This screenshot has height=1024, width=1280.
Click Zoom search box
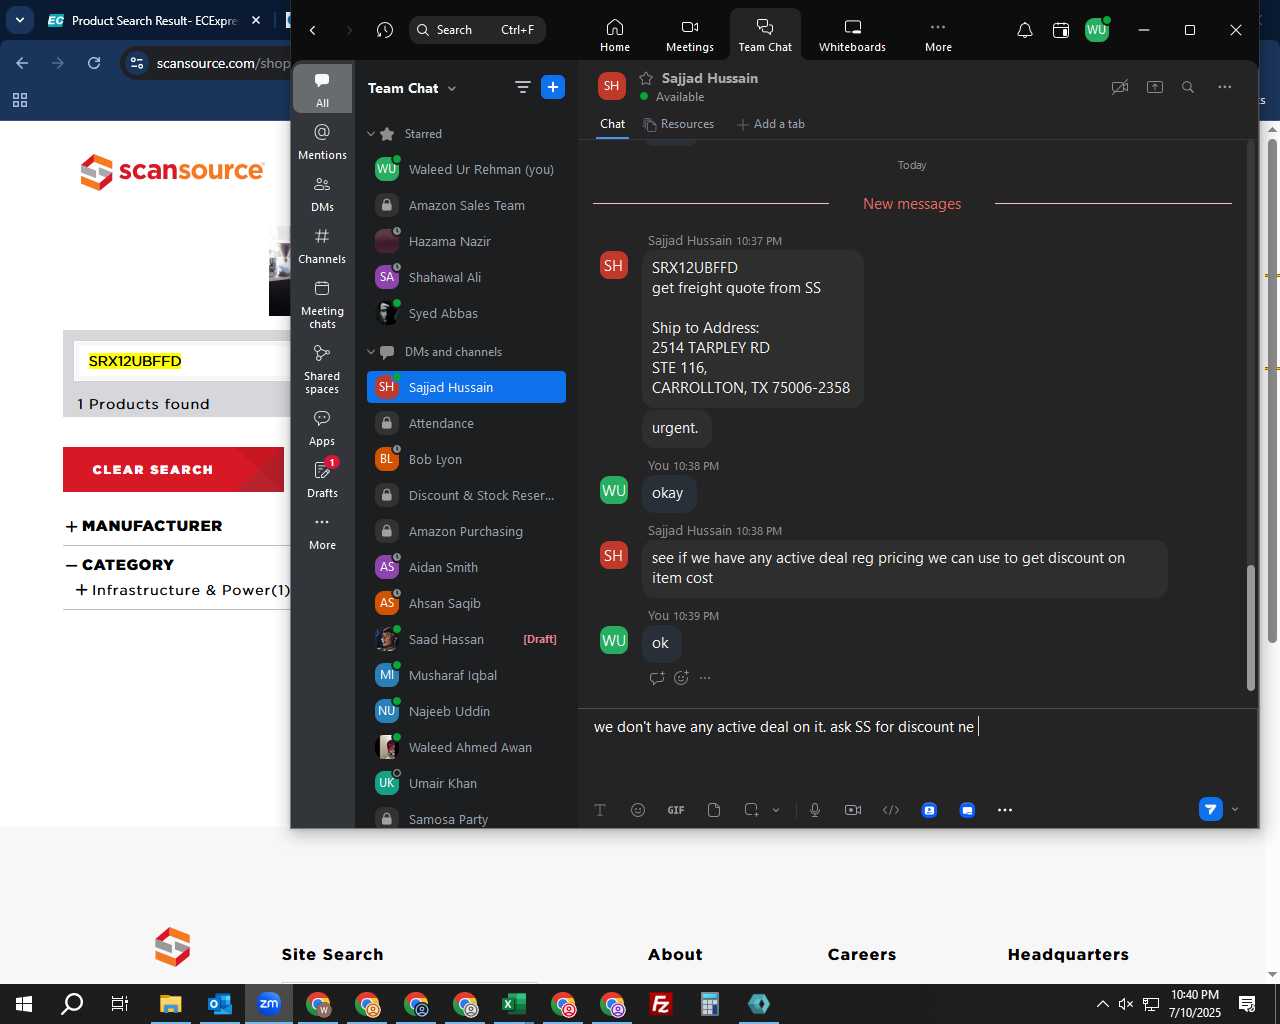(x=477, y=30)
